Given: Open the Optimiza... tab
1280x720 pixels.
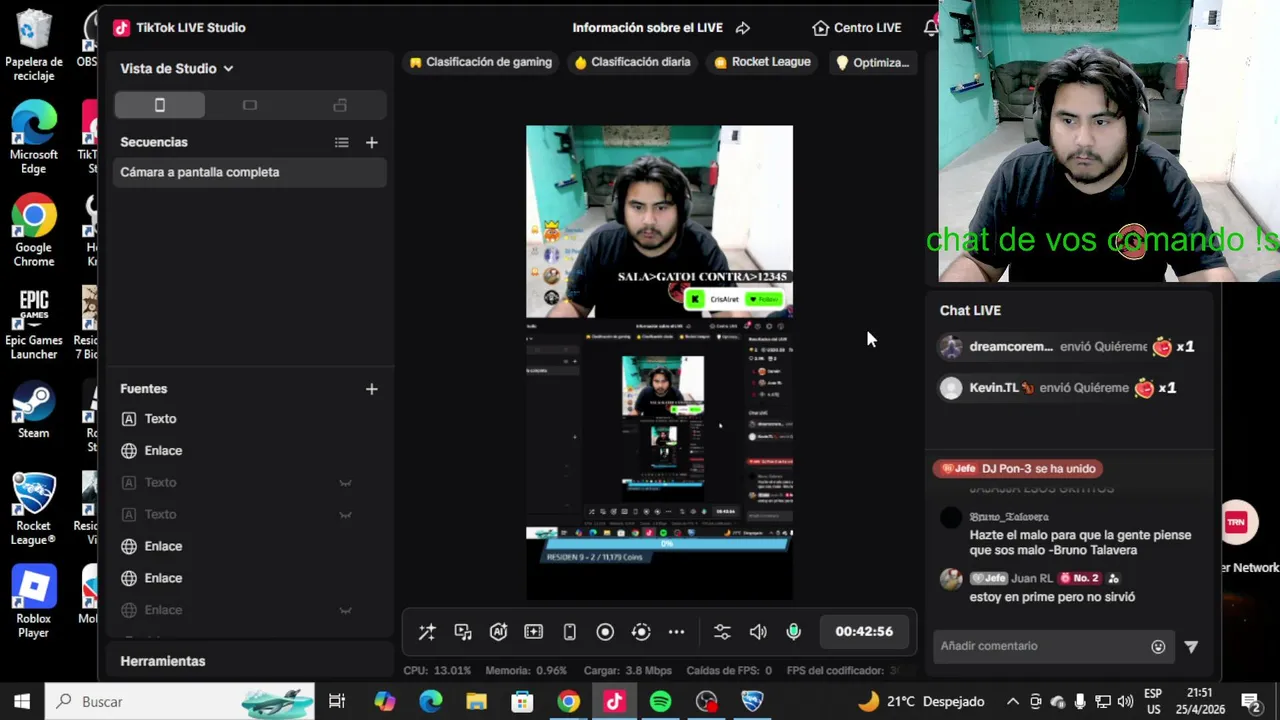Looking at the screenshot, I should (x=872, y=62).
